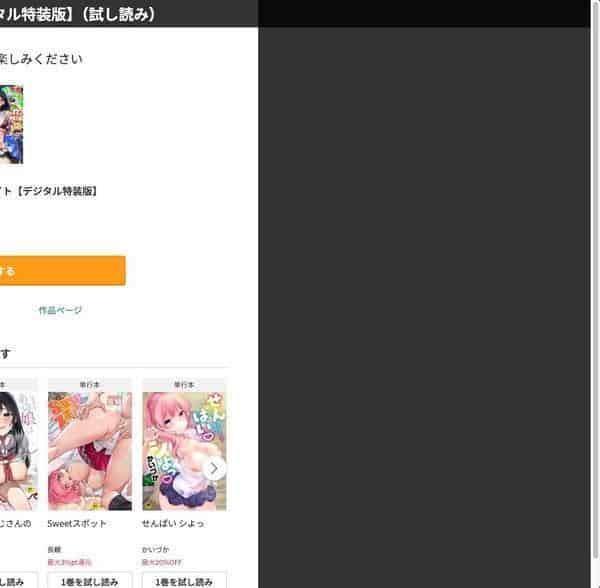Click the pink points label under Sweetスポット

click(69, 562)
